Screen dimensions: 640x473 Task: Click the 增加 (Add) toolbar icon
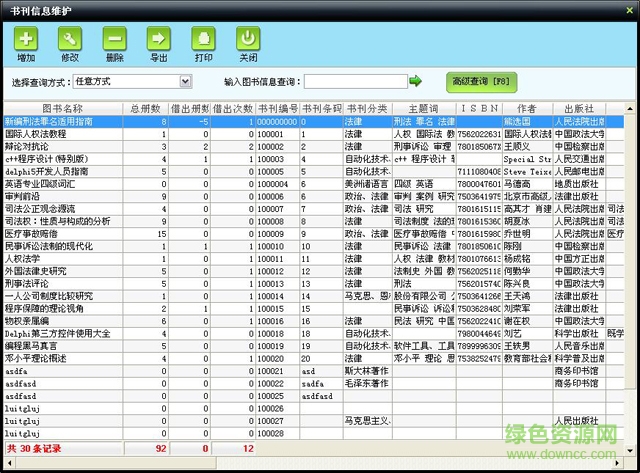(26, 40)
